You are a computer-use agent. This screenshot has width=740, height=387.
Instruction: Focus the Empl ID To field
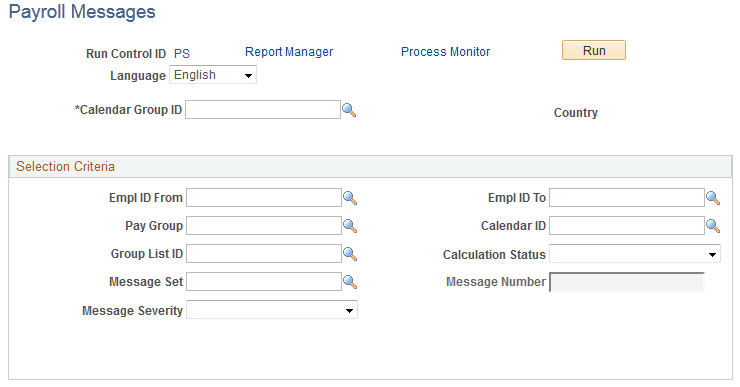tap(627, 197)
